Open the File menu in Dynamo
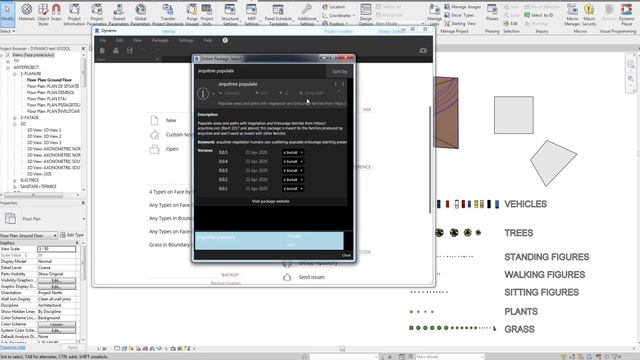Screen dimensions: 640x360 (x=102, y=40)
